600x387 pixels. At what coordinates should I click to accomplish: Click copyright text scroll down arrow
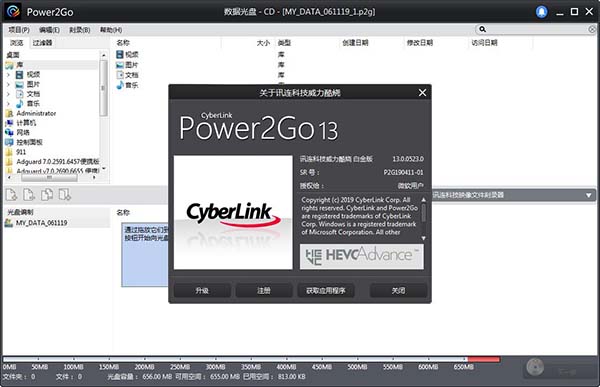(x=423, y=238)
